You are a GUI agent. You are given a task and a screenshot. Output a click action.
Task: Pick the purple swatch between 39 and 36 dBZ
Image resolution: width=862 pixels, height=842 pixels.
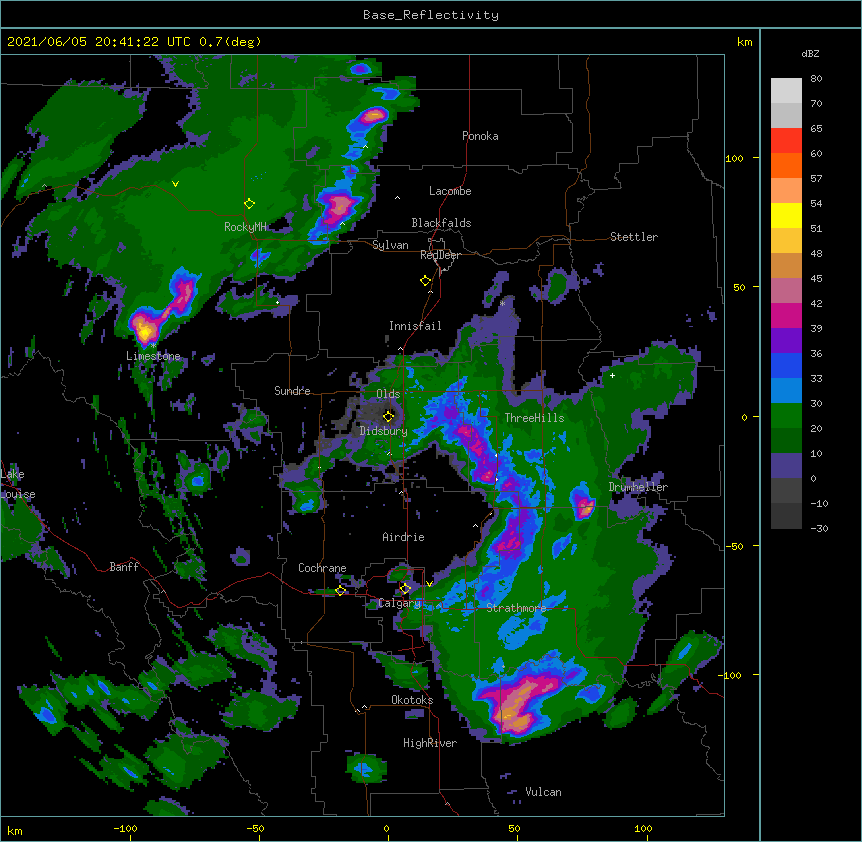click(786, 341)
